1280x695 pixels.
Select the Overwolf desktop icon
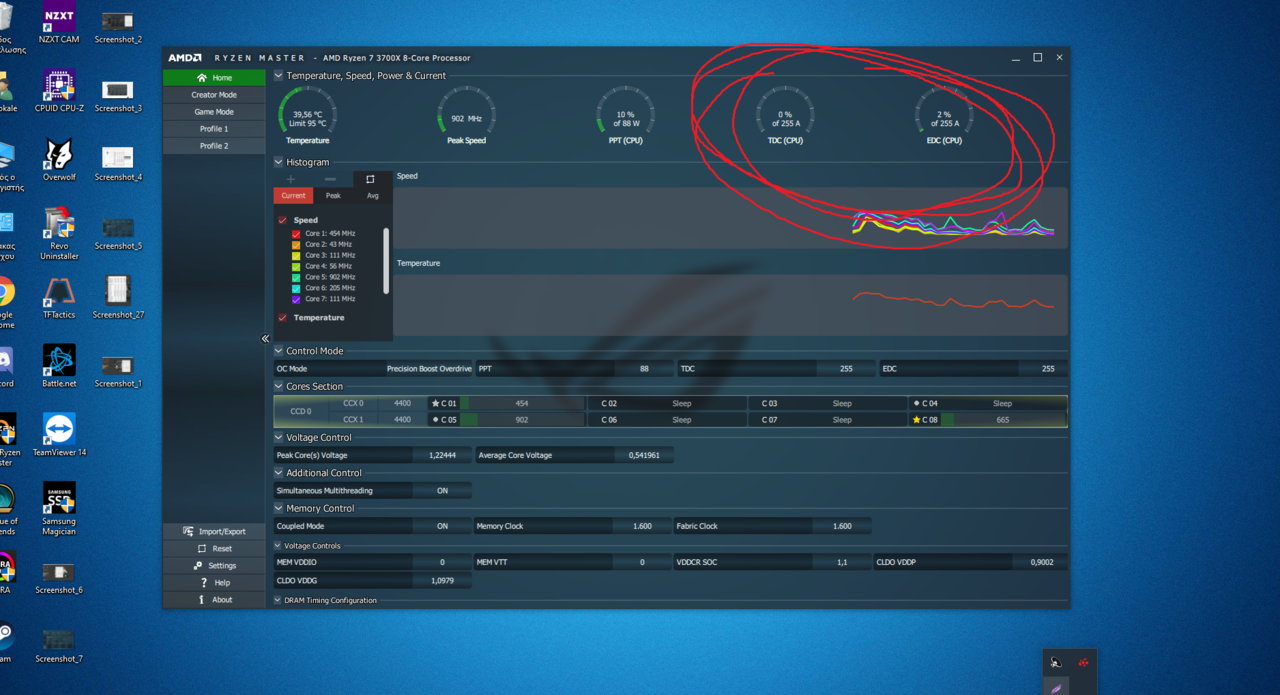pyautogui.click(x=59, y=160)
